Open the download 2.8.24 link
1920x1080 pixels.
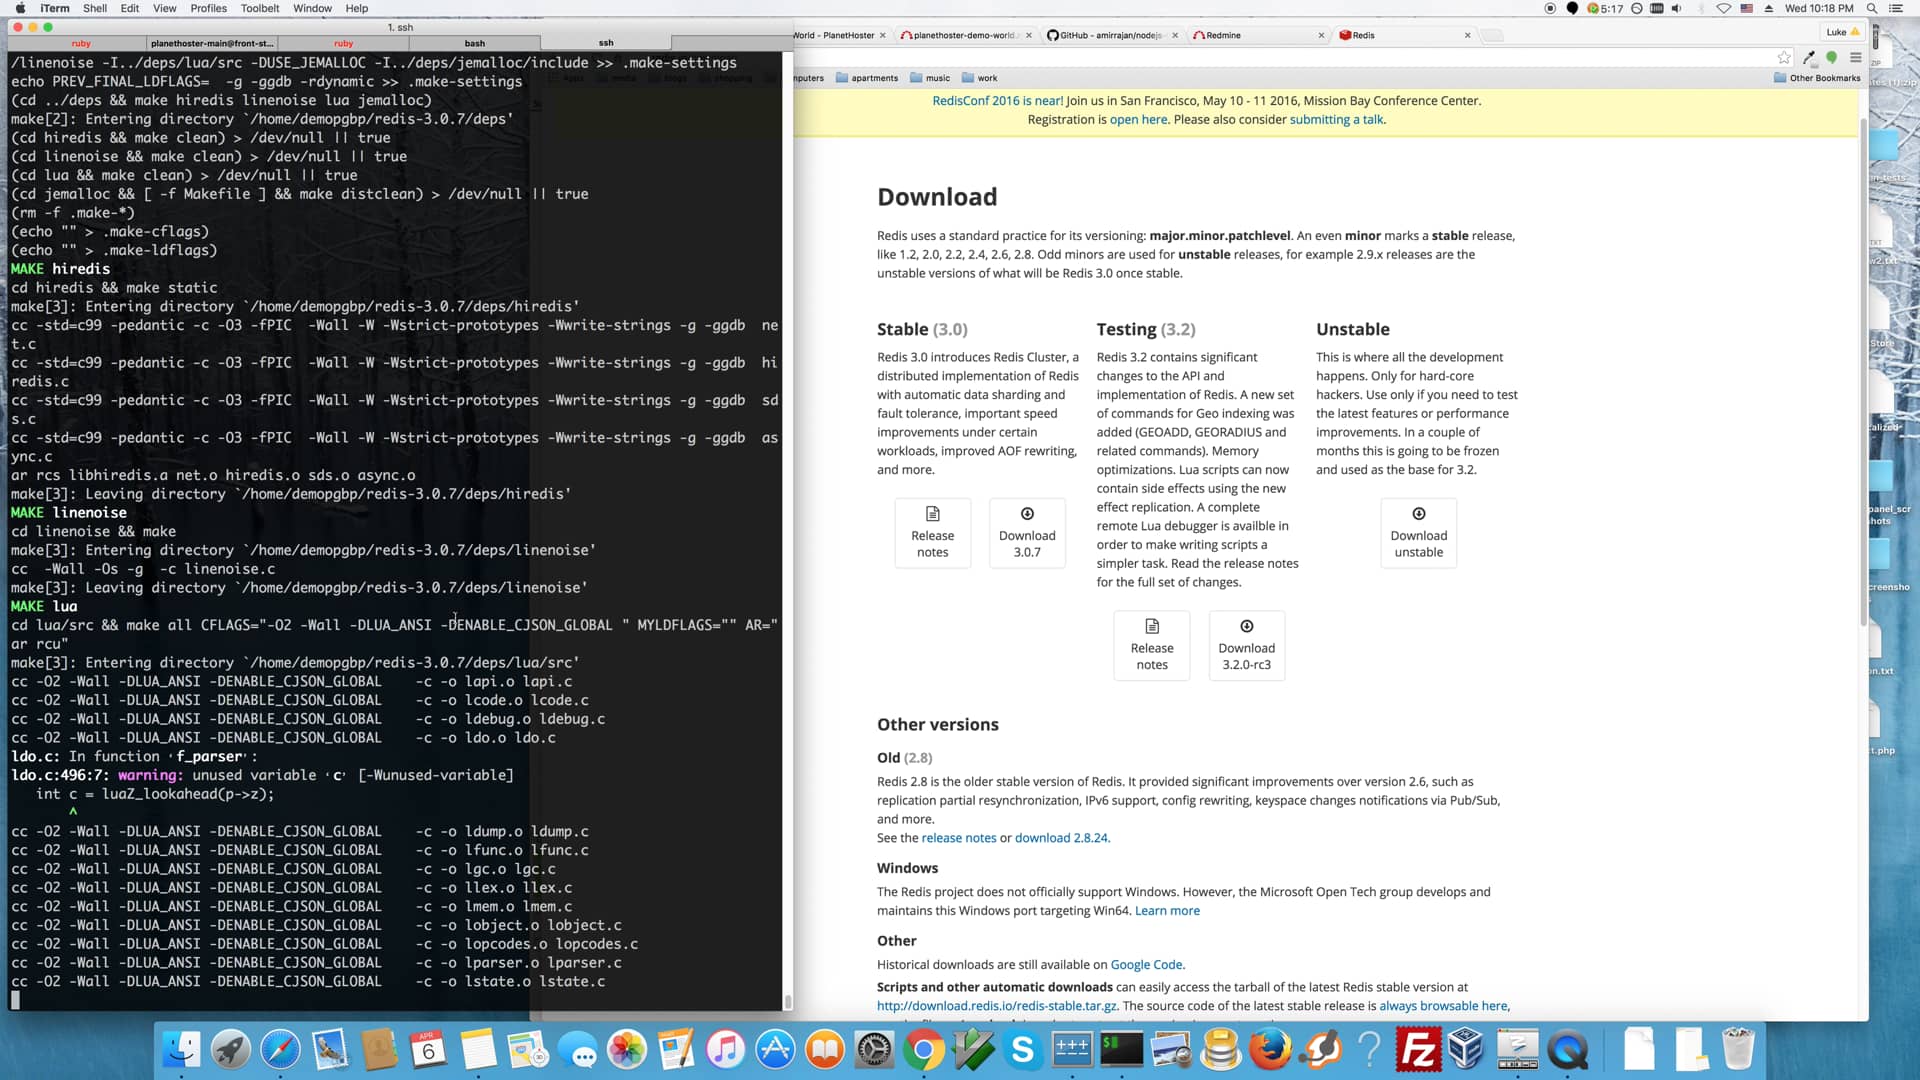(x=1061, y=838)
